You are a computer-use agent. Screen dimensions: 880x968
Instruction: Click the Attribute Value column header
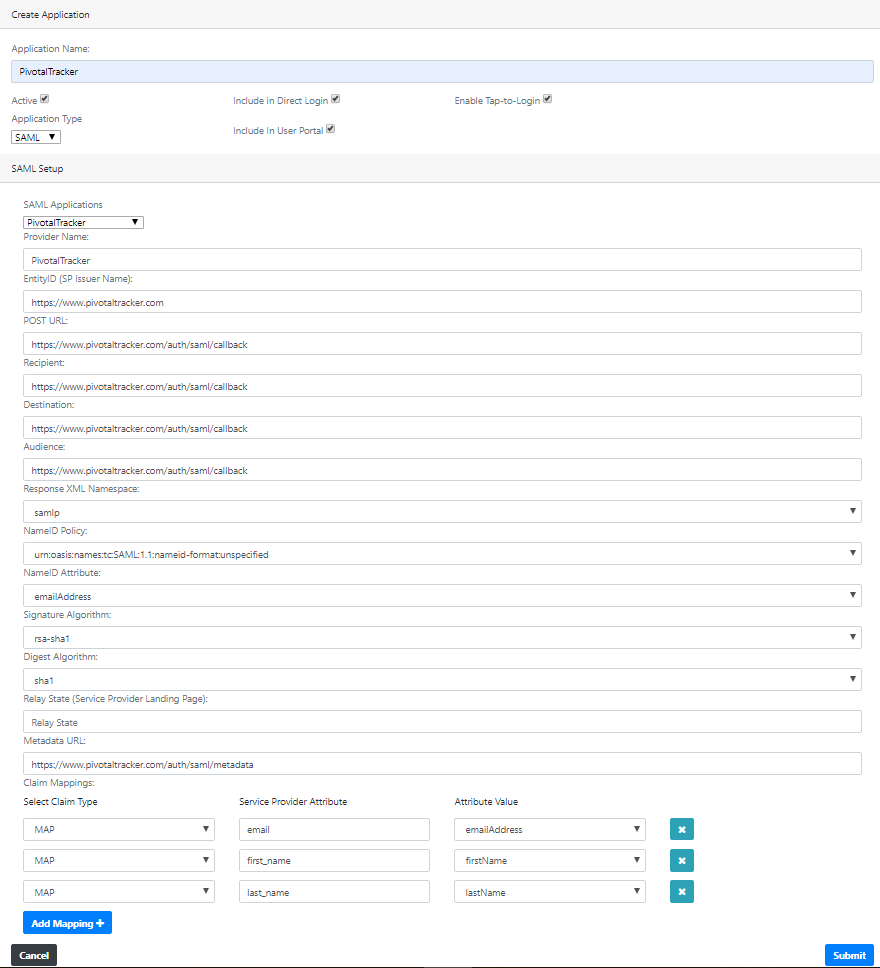tap(486, 801)
